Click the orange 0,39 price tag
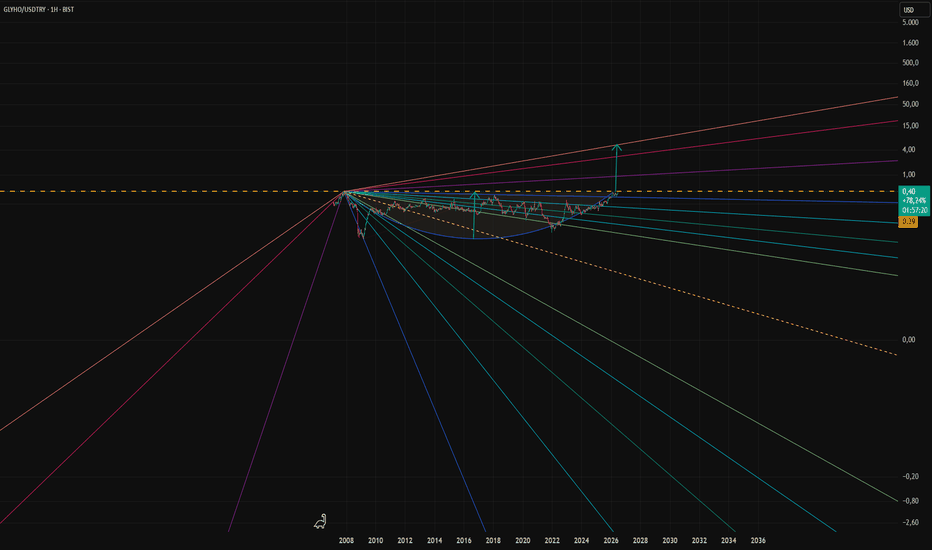The image size is (932, 550). (908, 222)
